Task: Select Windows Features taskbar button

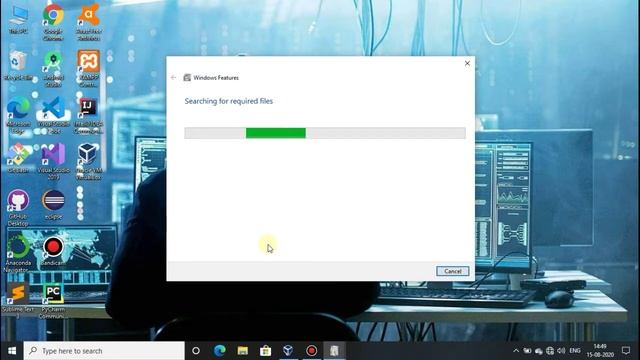Action: [334, 351]
